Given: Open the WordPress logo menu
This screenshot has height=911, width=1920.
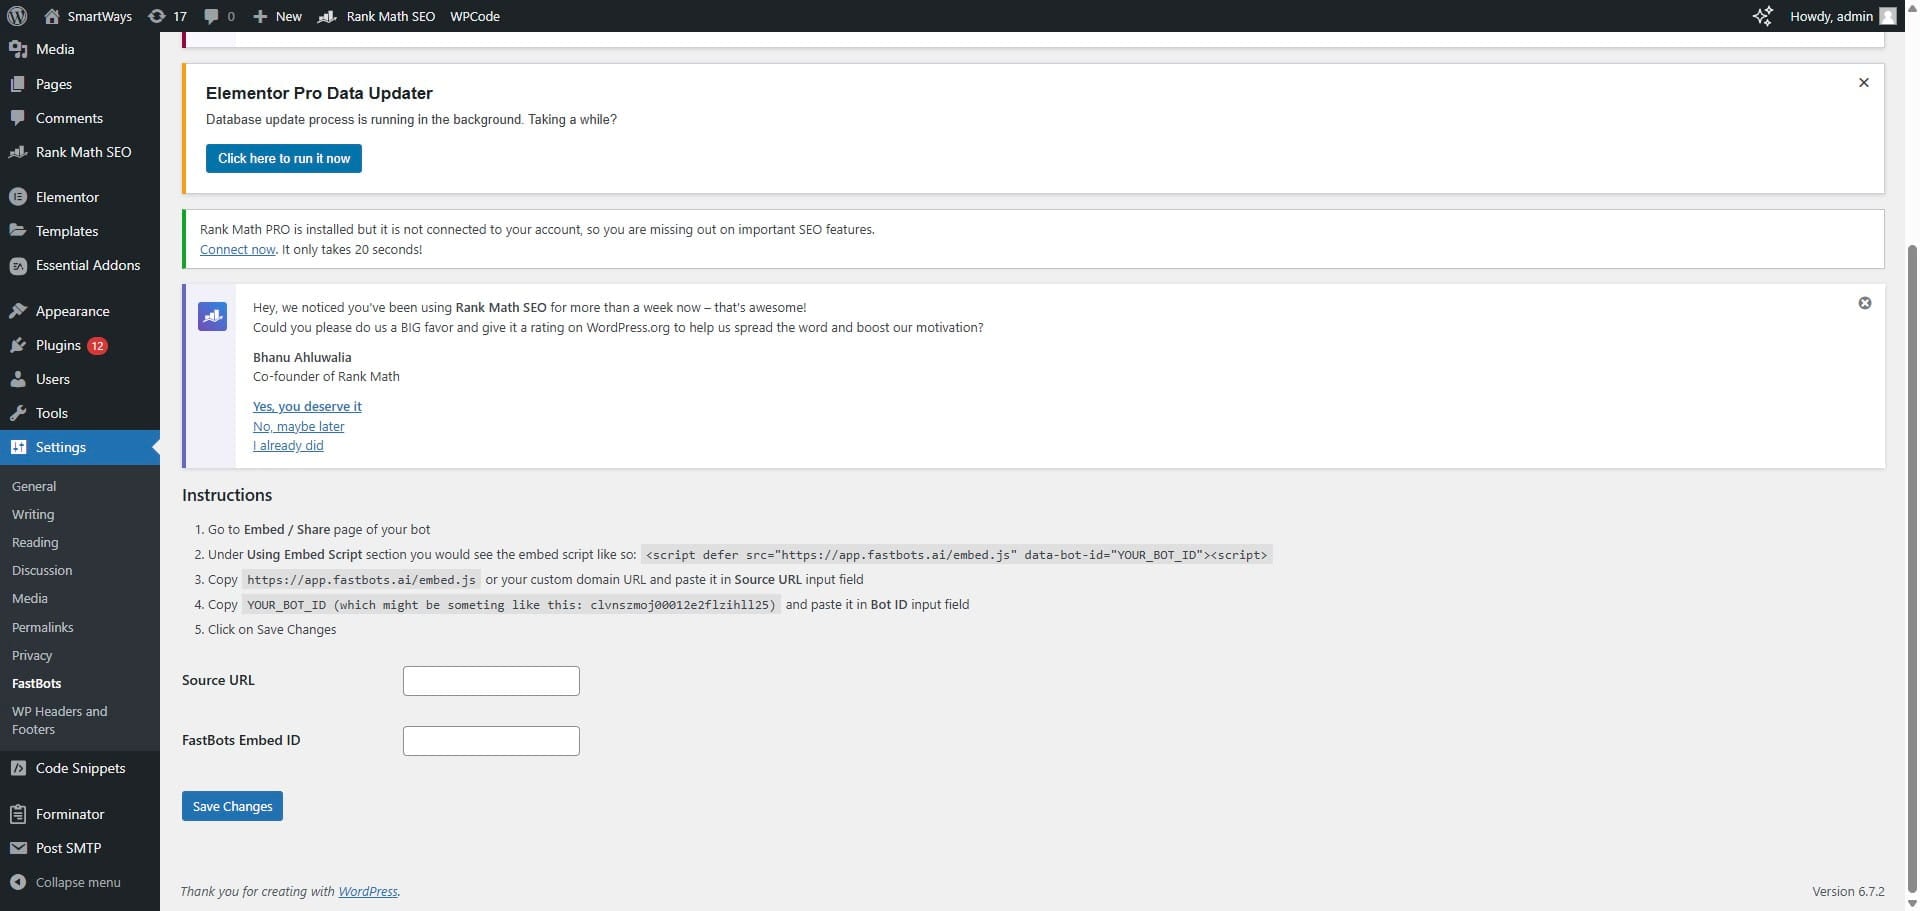Looking at the screenshot, I should click(x=16, y=16).
